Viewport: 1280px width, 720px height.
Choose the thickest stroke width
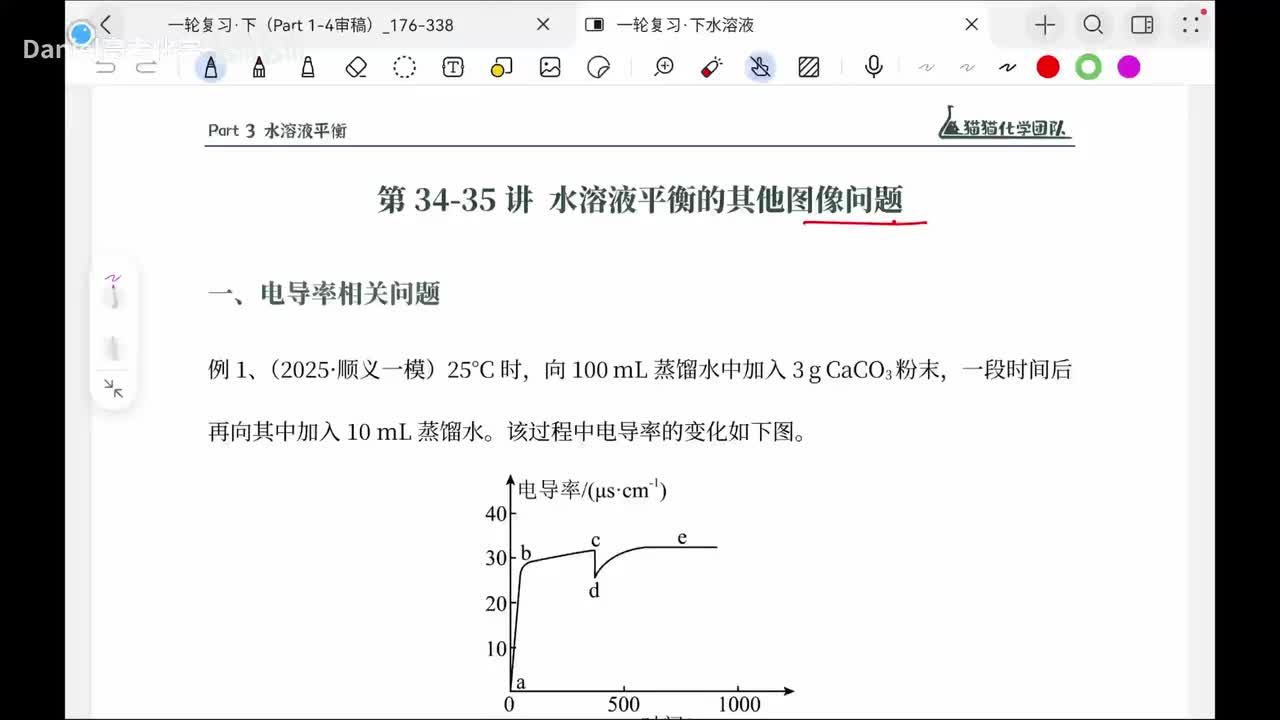pos(1007,67)
